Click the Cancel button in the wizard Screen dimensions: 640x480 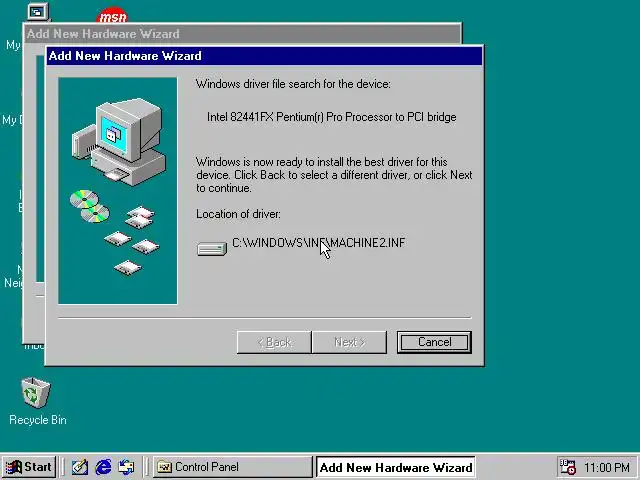click(434, 342)
